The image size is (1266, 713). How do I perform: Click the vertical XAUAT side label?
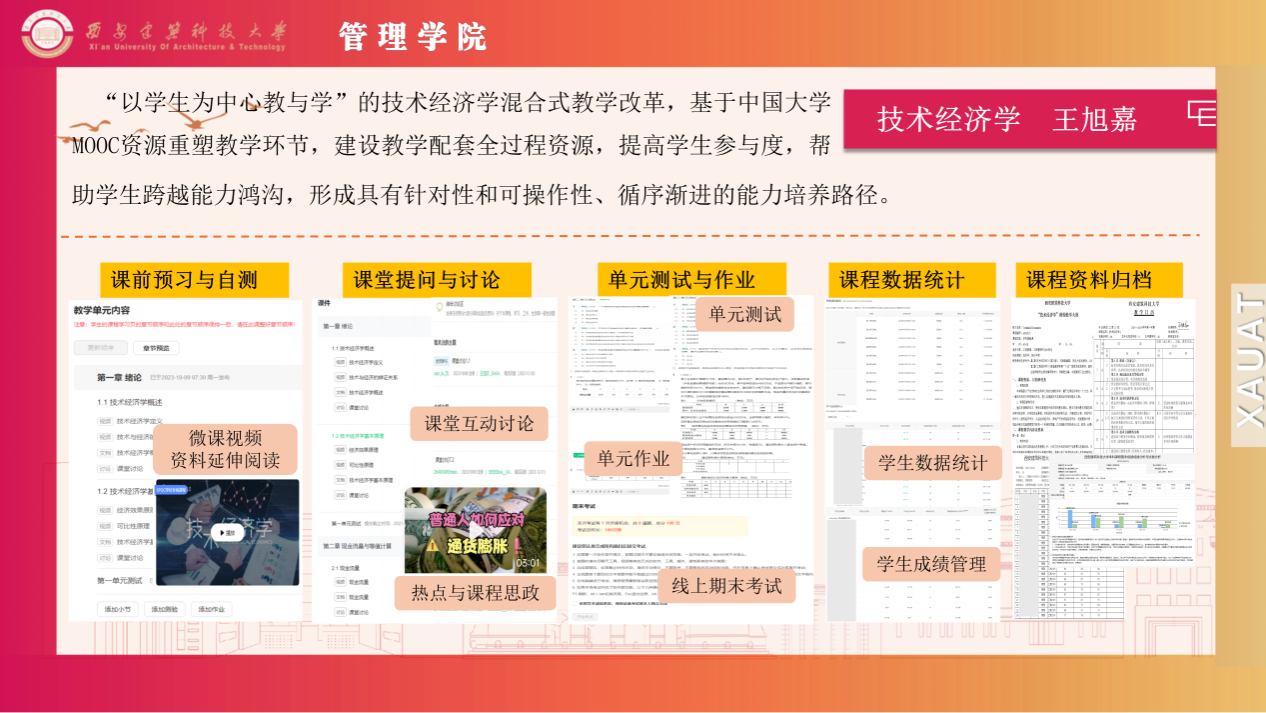click(x=1249, y=360)
